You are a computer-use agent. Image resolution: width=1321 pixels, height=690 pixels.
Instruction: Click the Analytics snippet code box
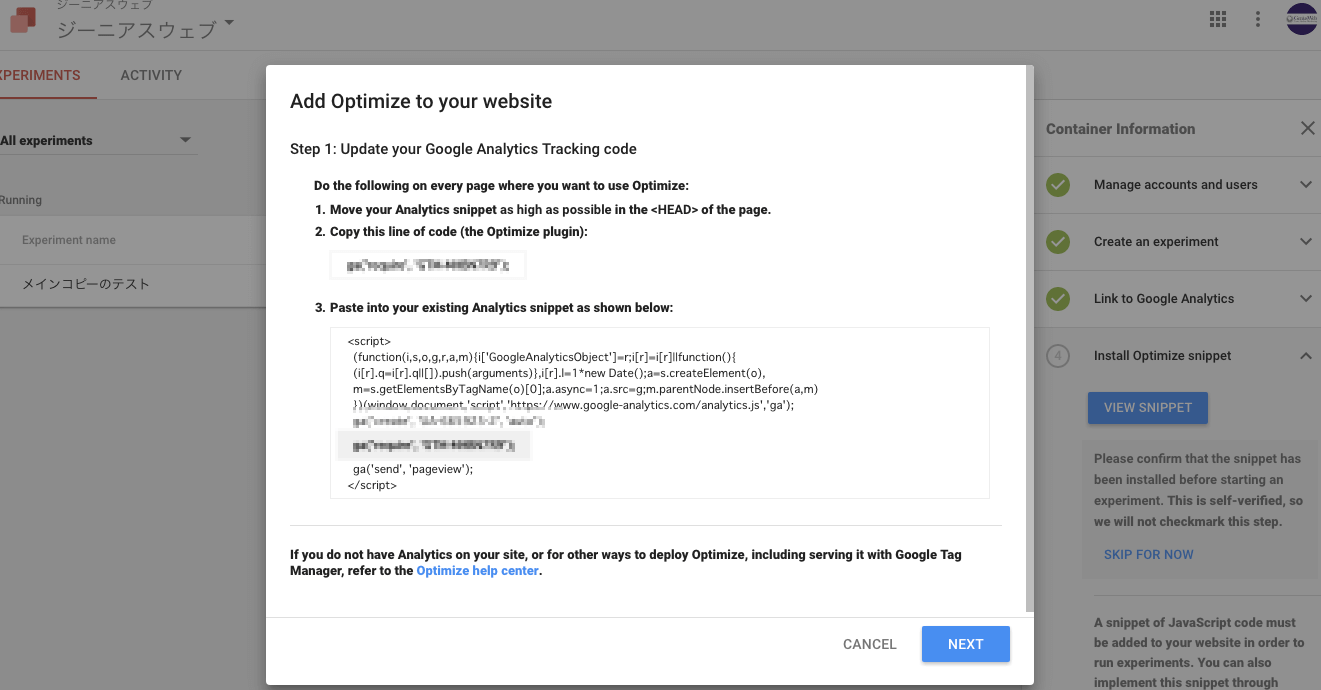660,413
